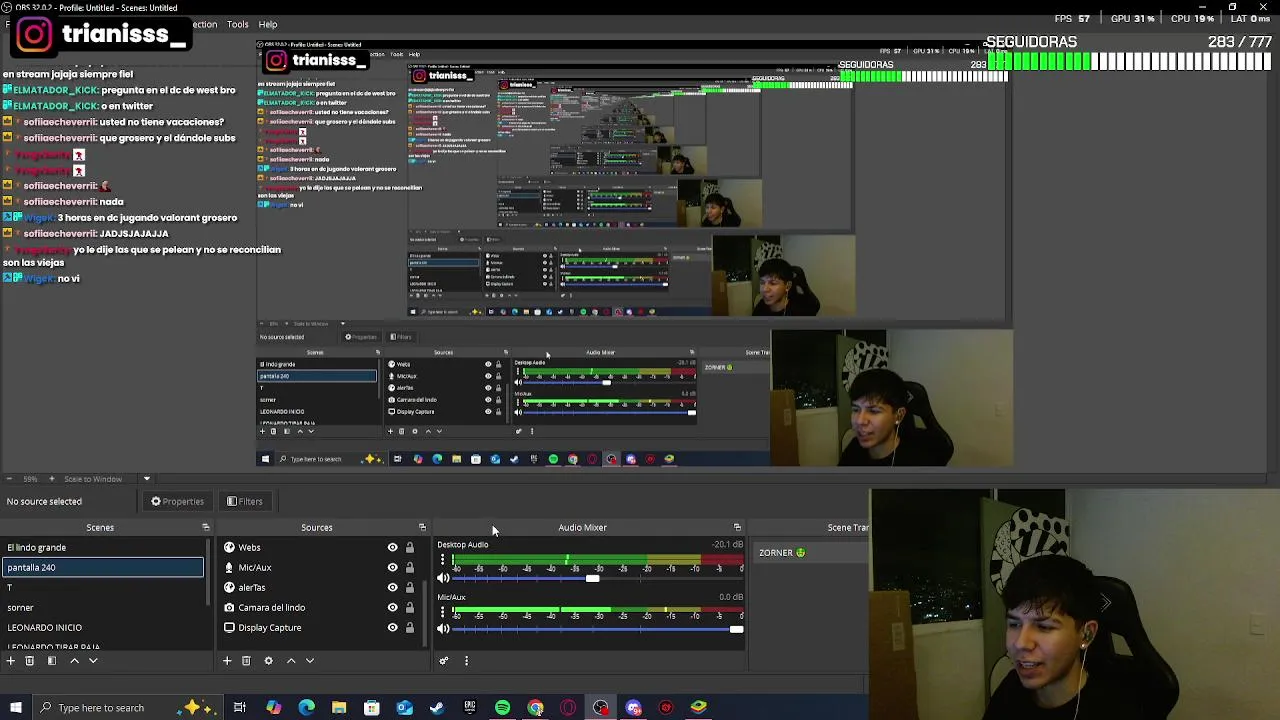
Task: Launch Epic Games from the taskbar
Action: coord(470,708)
